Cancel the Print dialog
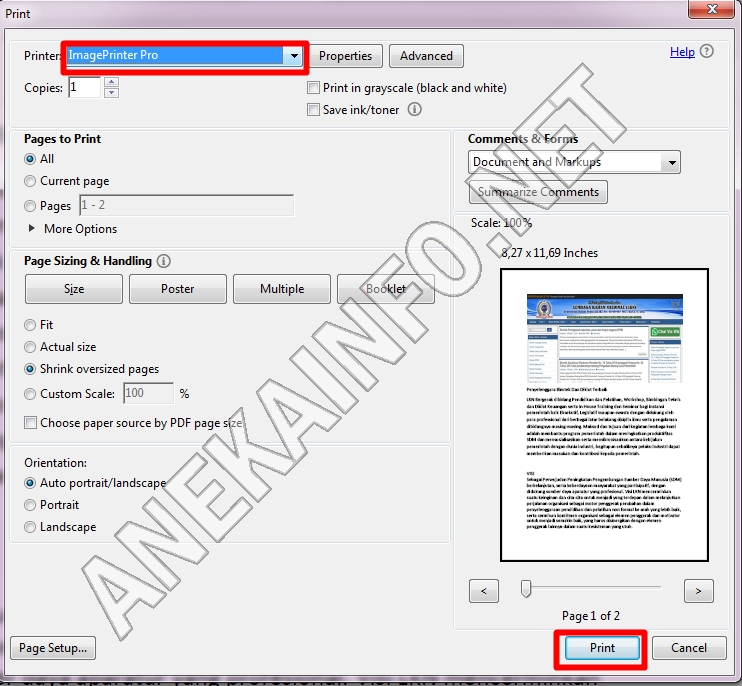742x686 pixels. 689,648
